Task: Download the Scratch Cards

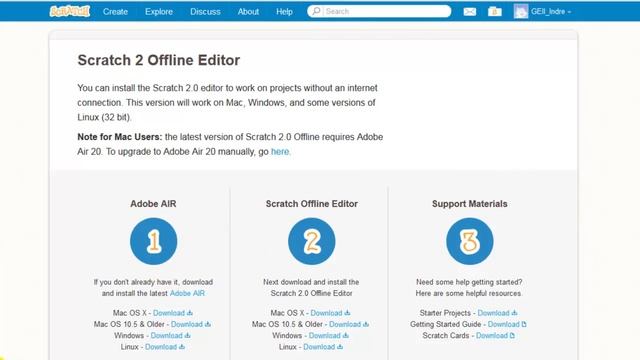Action: (495, 336)
